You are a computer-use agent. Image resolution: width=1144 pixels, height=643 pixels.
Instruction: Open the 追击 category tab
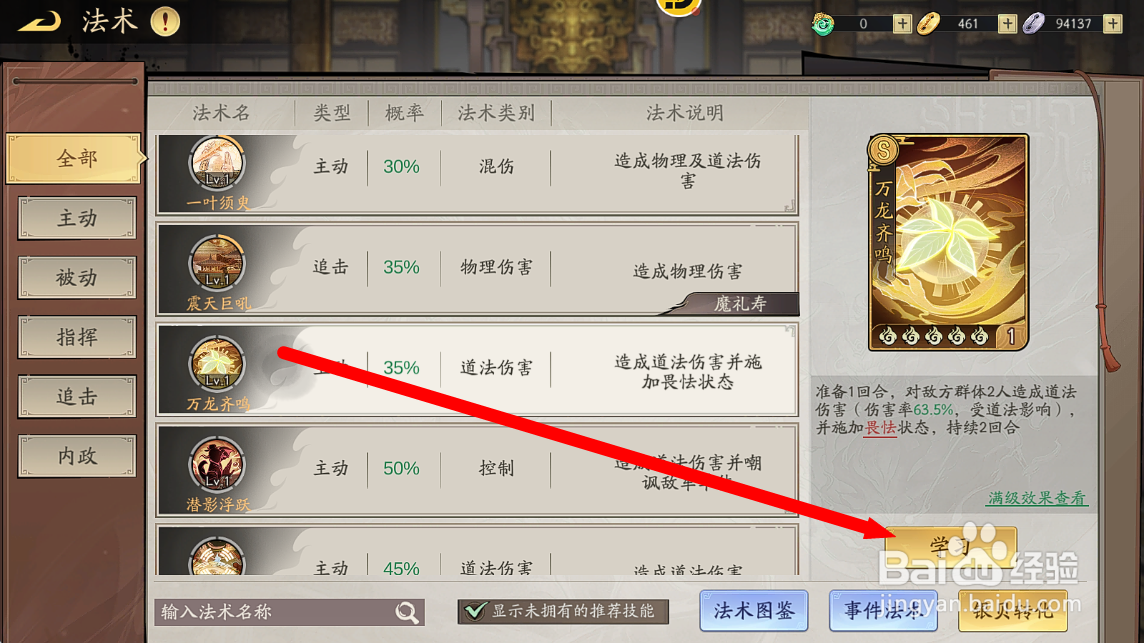[77, 396]
